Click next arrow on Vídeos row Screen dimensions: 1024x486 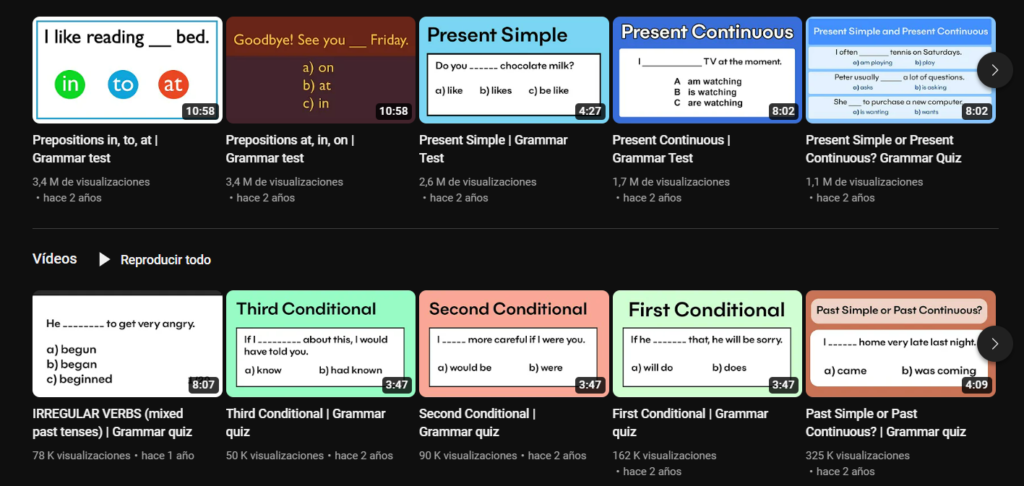[994, 343]
